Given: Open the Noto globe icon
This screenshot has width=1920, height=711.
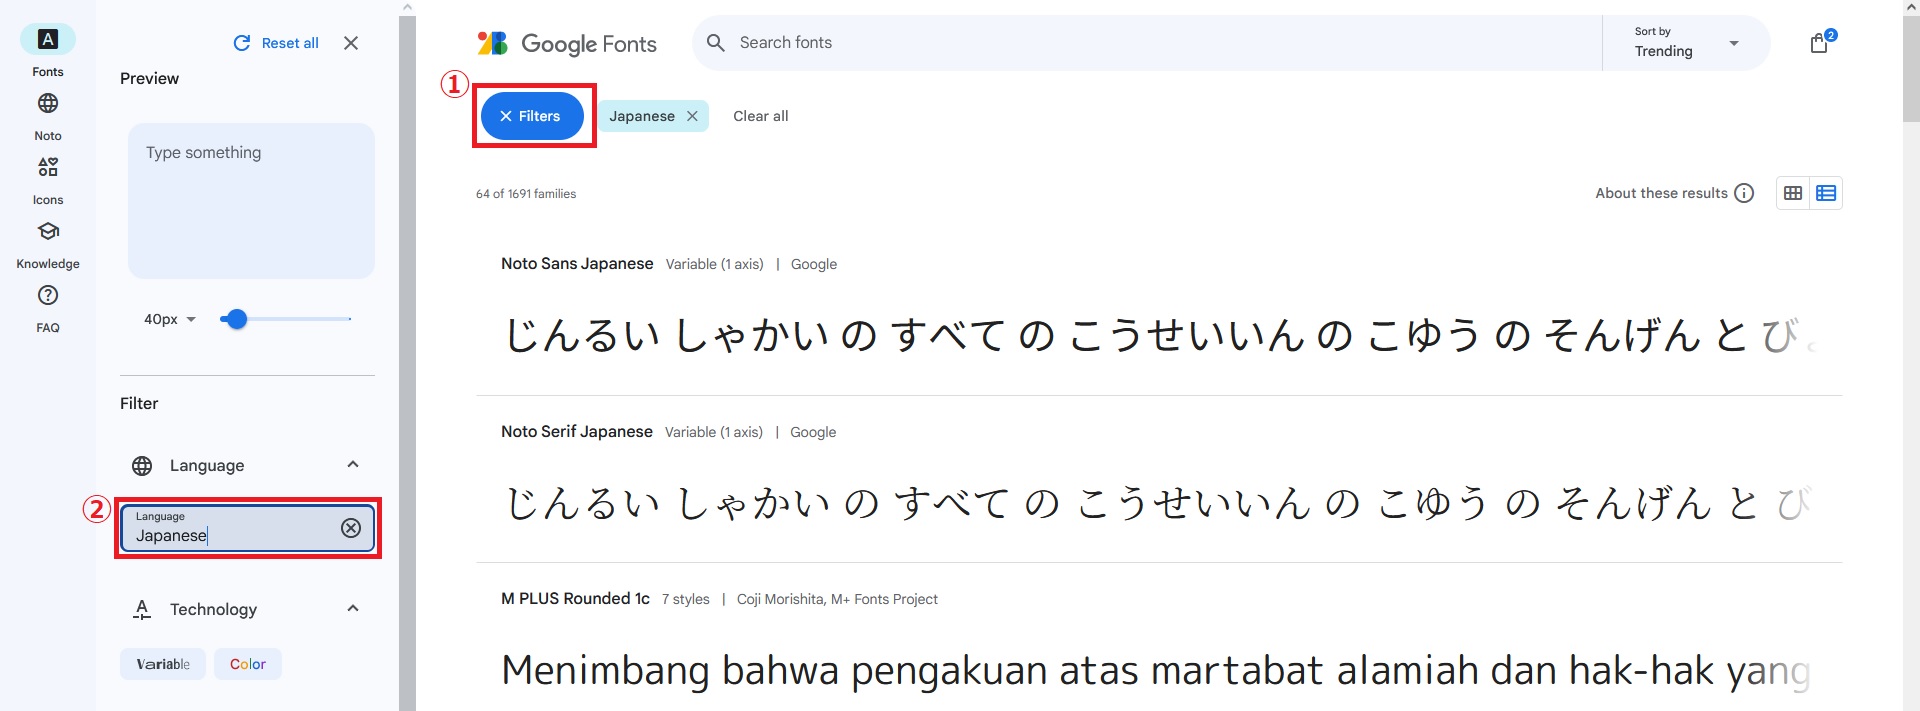Looking at the screenshot, I should pyautogui.click(x=48, y=103).
